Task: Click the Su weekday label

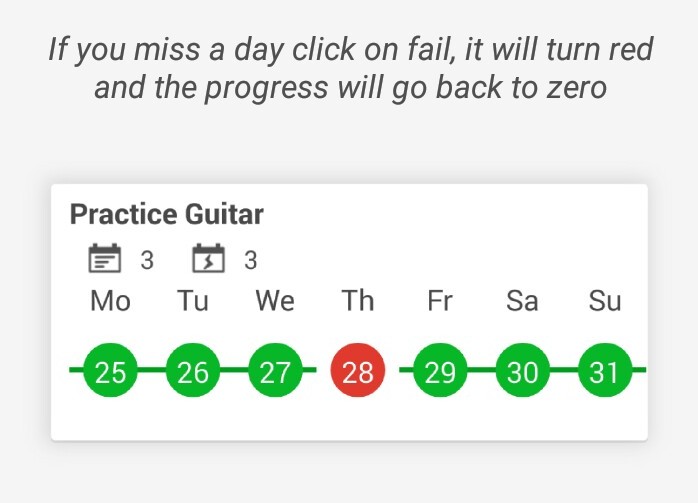Action: pyautogui.click(x=605, y=301)
